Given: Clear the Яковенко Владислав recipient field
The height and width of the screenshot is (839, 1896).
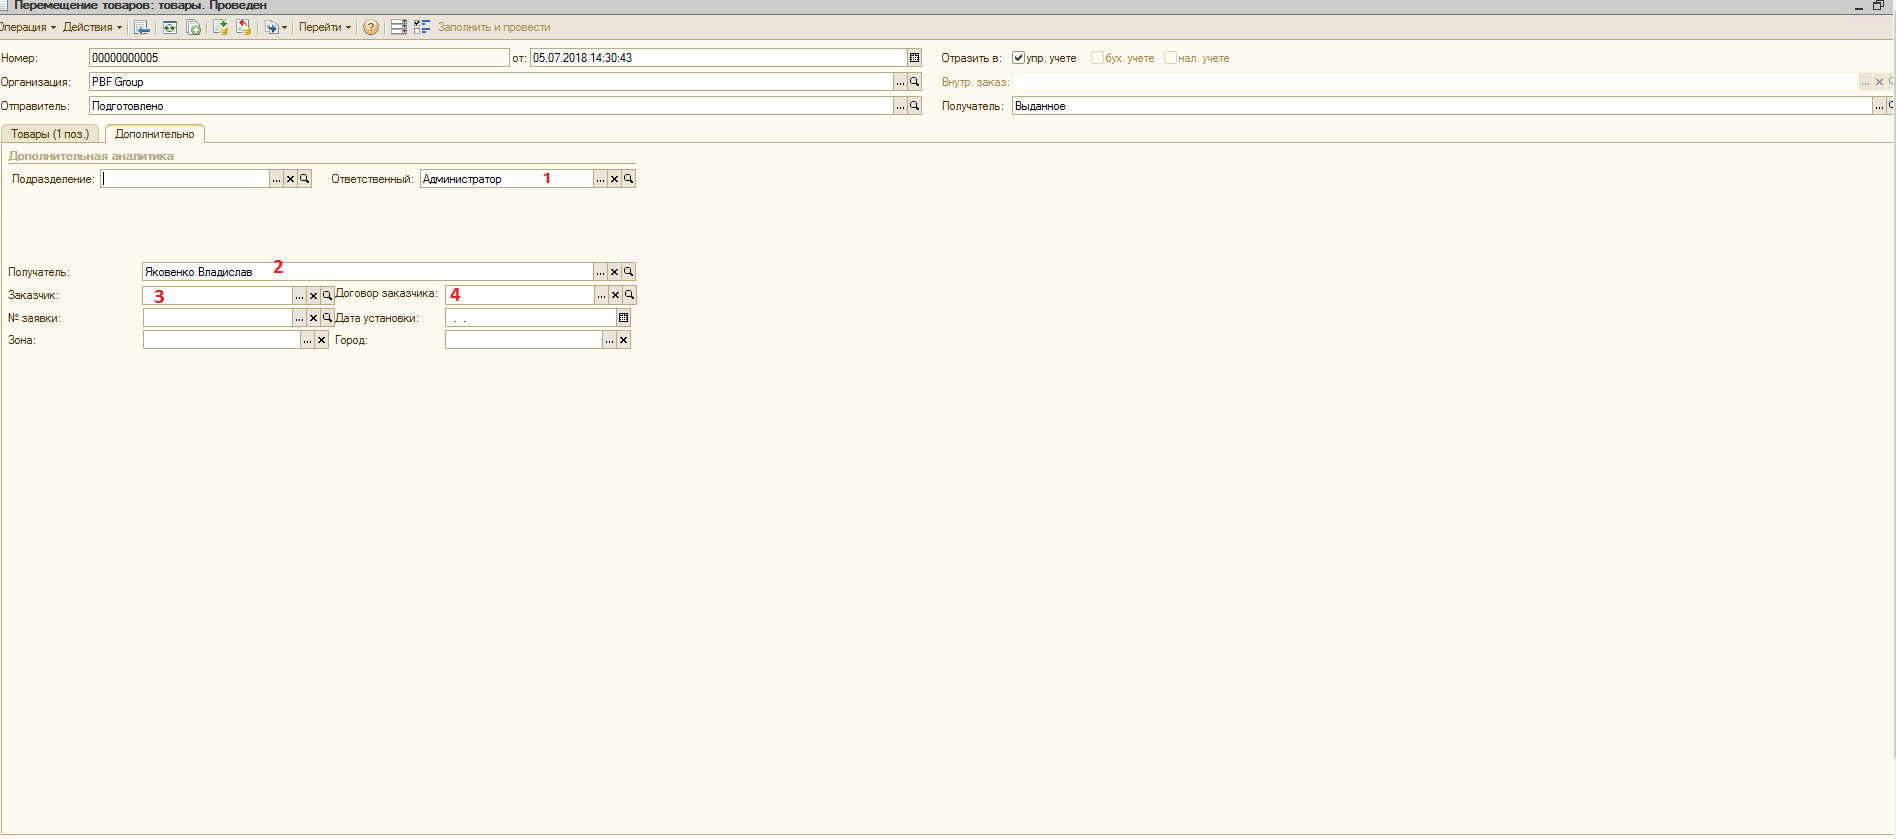Looking at the screenshot, I should 614,272.
